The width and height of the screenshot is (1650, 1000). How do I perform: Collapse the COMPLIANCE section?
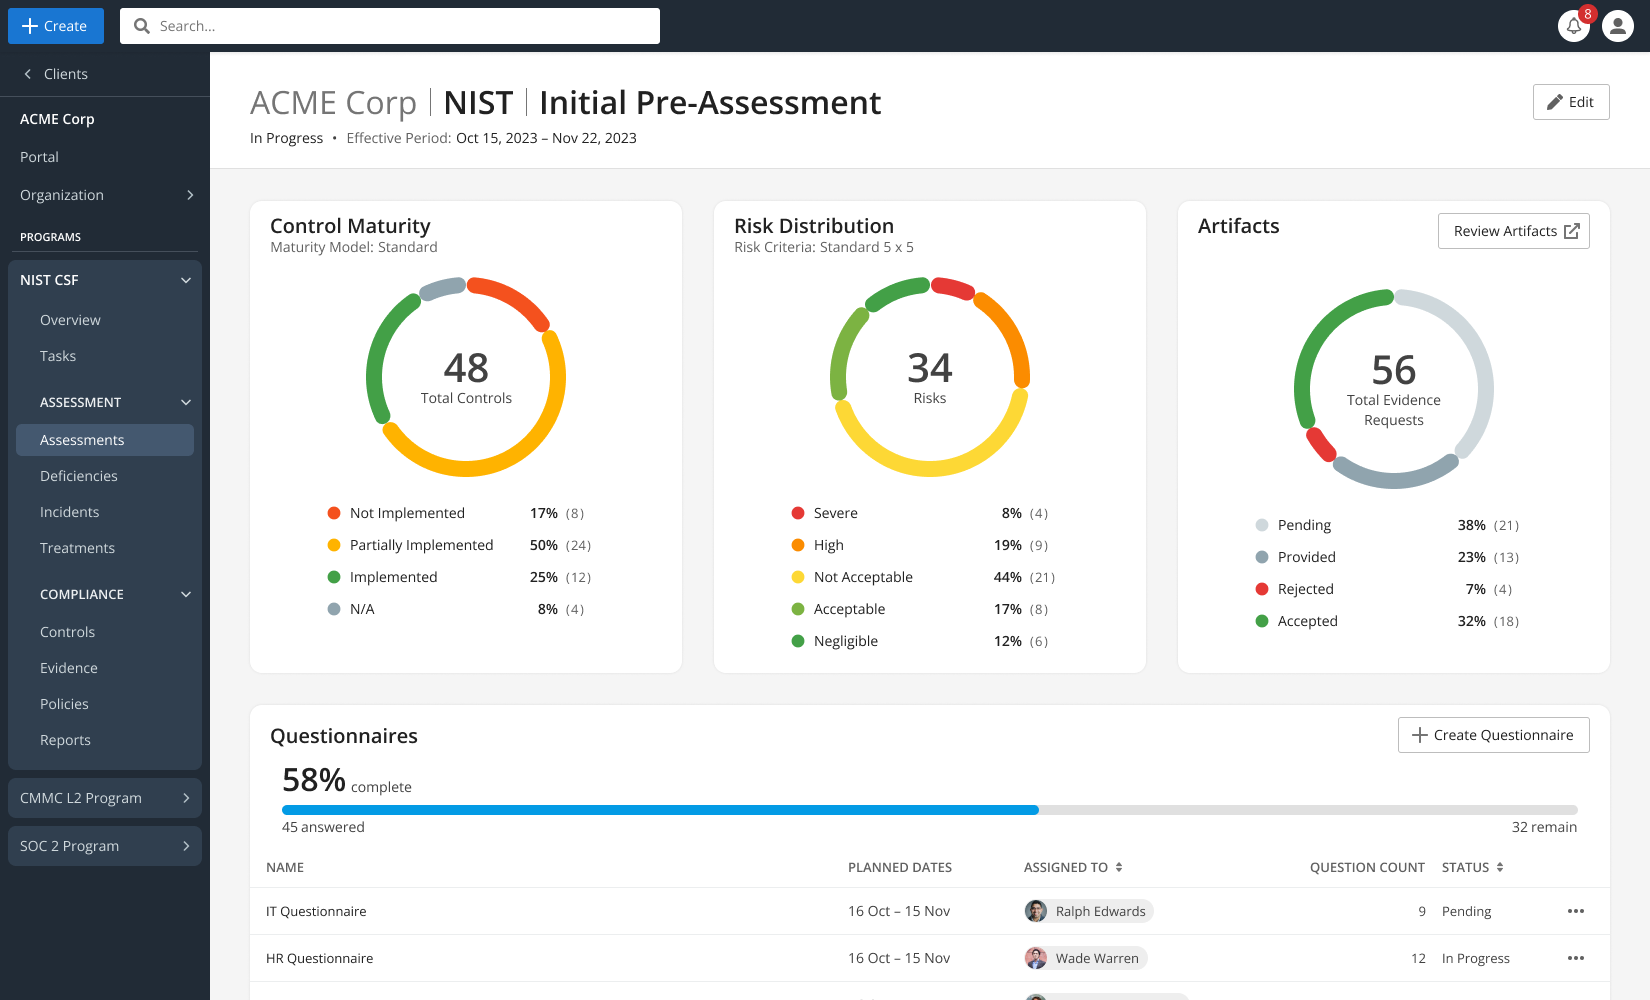pyautogui.click(x=186, y=594)
